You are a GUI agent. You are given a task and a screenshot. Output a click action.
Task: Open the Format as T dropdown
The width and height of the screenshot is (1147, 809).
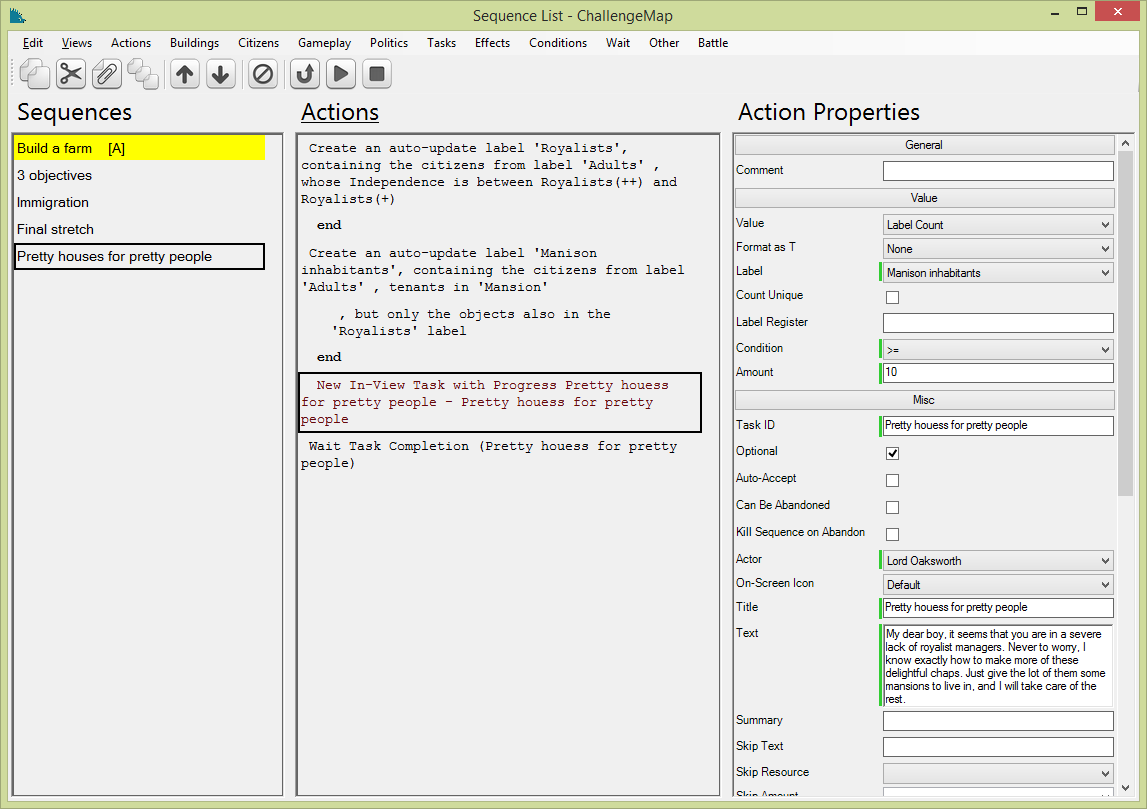coord(998,249)
